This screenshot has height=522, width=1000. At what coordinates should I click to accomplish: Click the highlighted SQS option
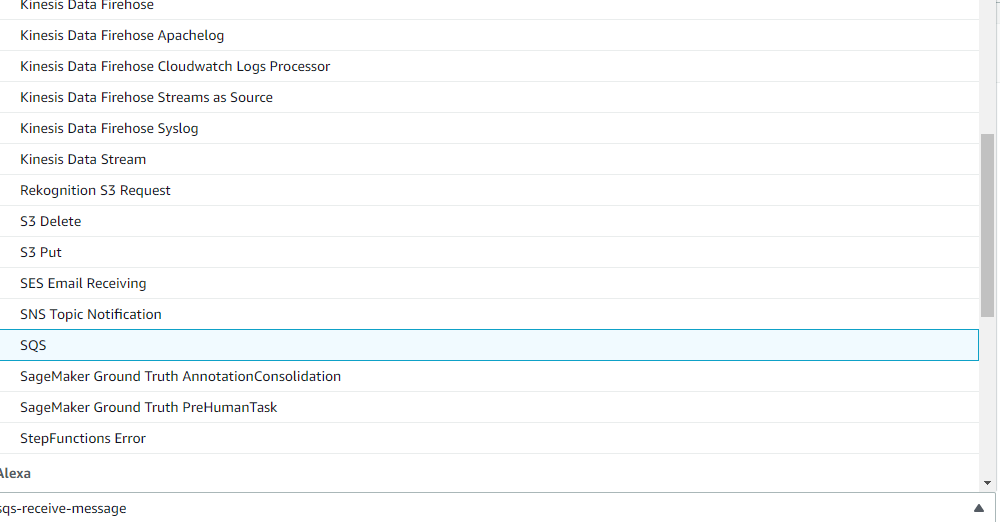coord(489,345)
